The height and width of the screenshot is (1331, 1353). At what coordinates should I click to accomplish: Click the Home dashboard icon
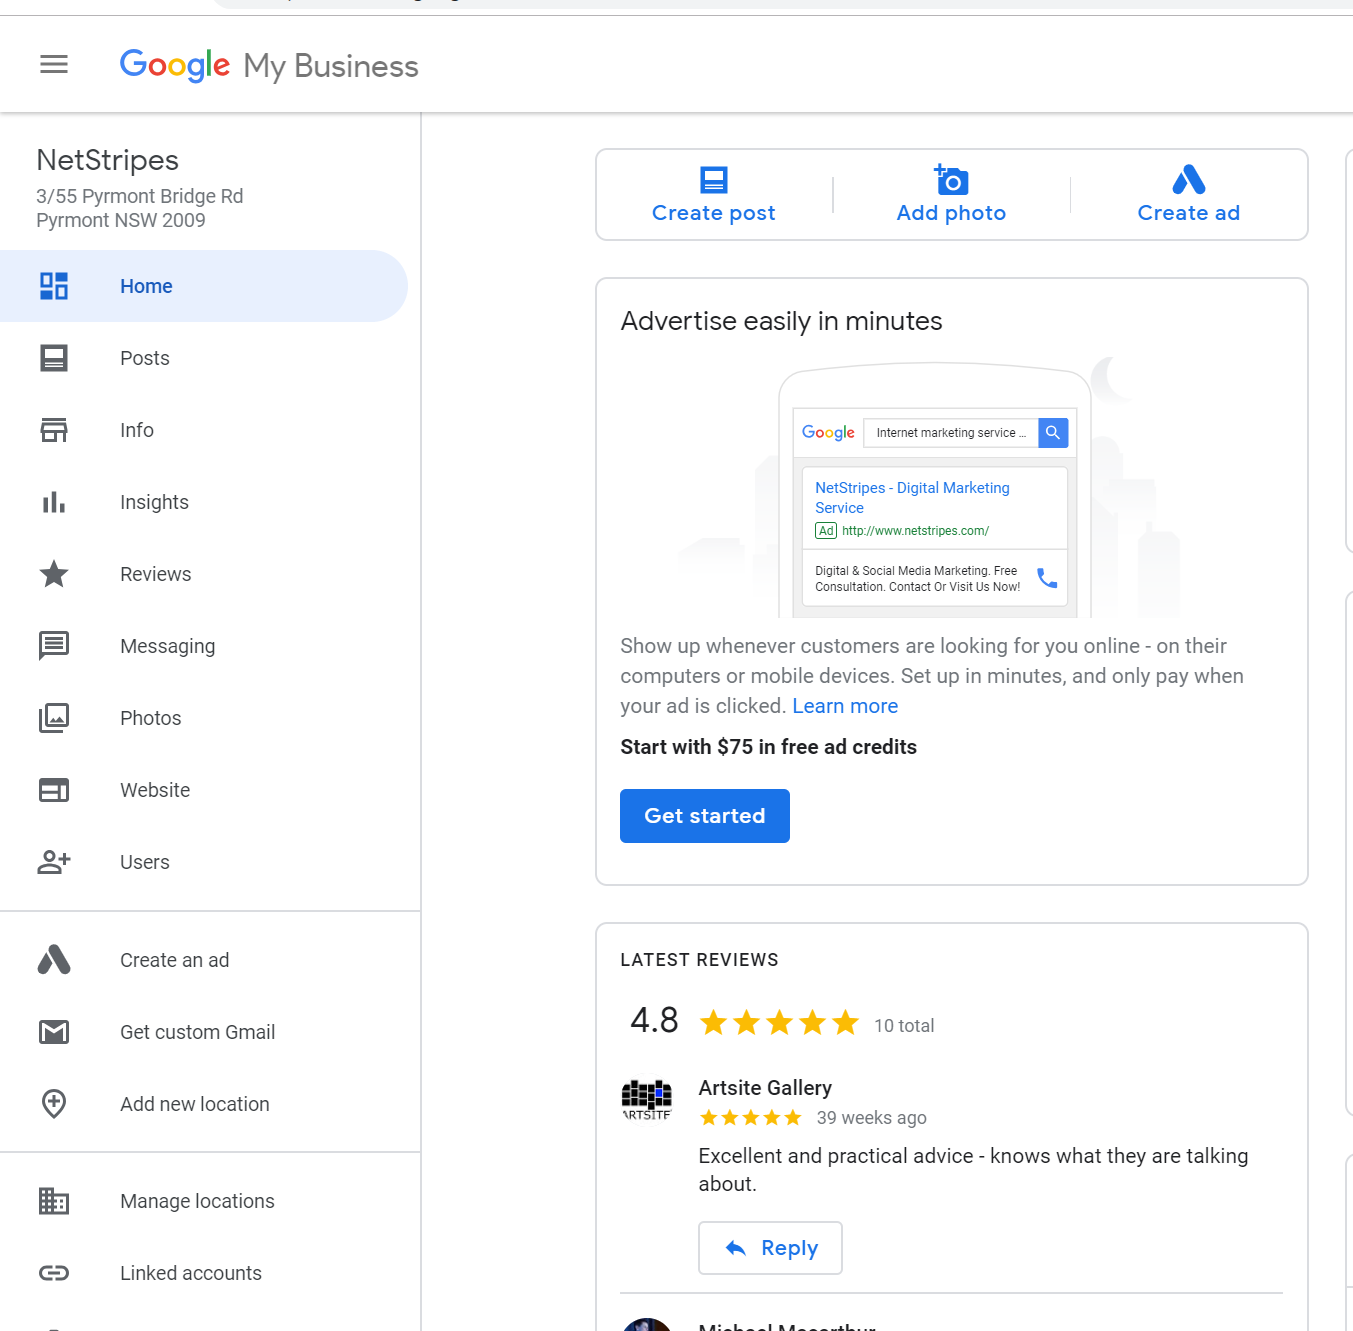pos(54,286)
